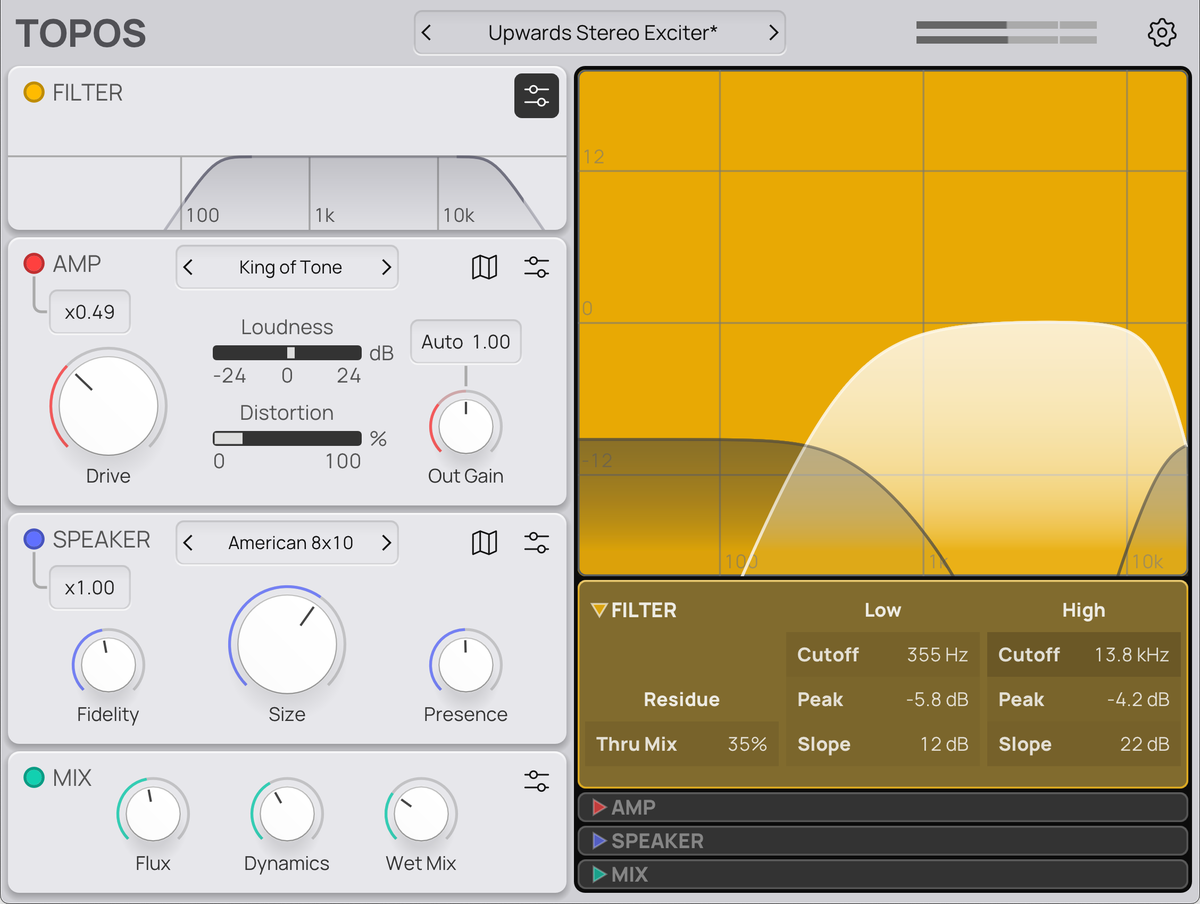Toggle the AMP section red power button
Image resolution: width=1200 pixels, height=904 pixels.
34,264
